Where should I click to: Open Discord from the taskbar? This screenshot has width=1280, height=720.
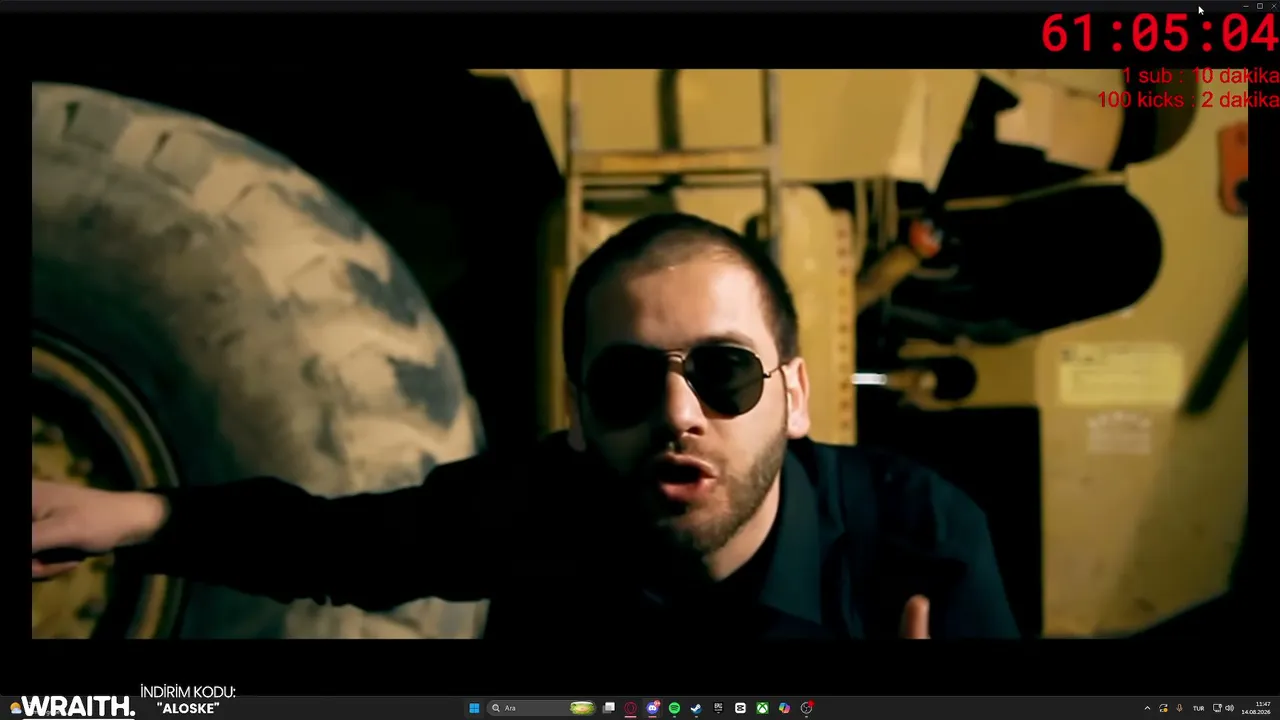(x=652, y=708)
